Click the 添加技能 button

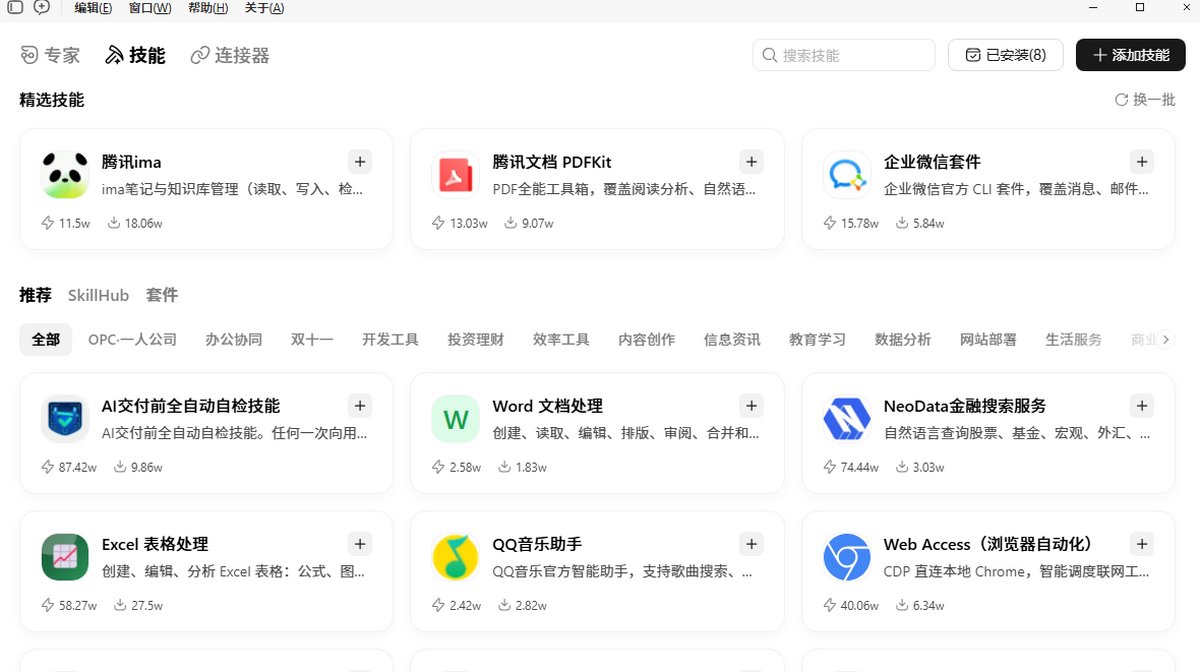tap(1131, 55)
